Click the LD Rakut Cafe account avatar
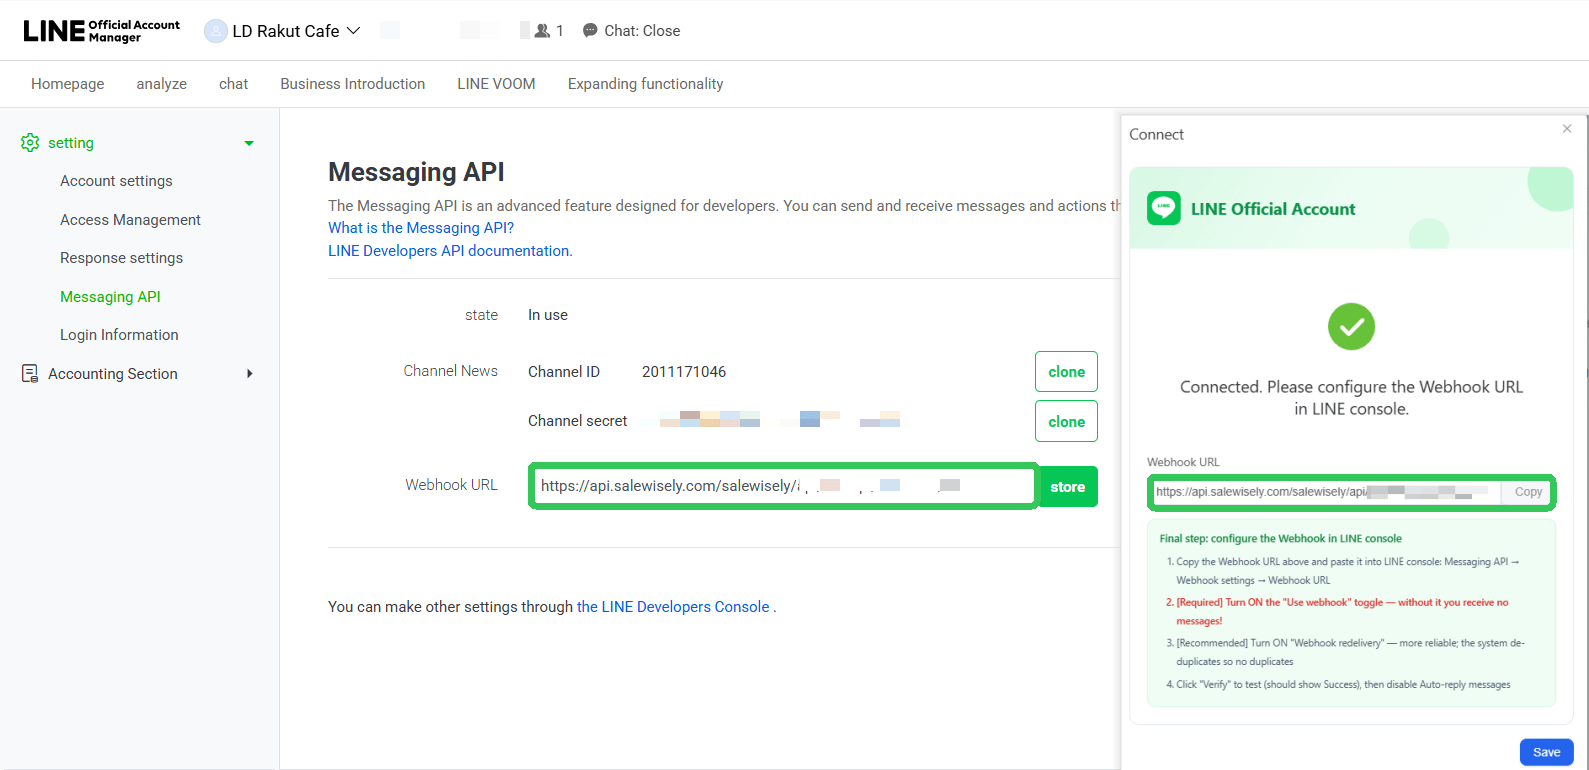Screen dimensions: 1589x770 (x=215, y=31)
